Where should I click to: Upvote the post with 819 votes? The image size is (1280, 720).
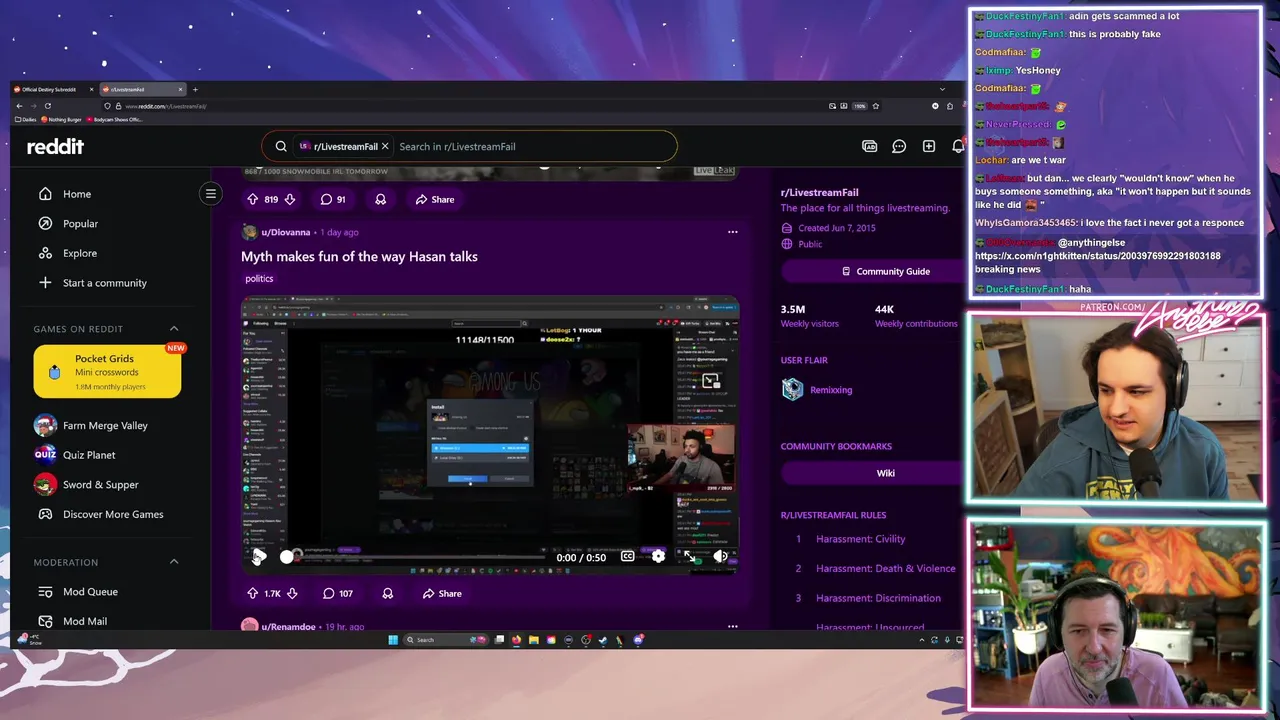[252, 199]
